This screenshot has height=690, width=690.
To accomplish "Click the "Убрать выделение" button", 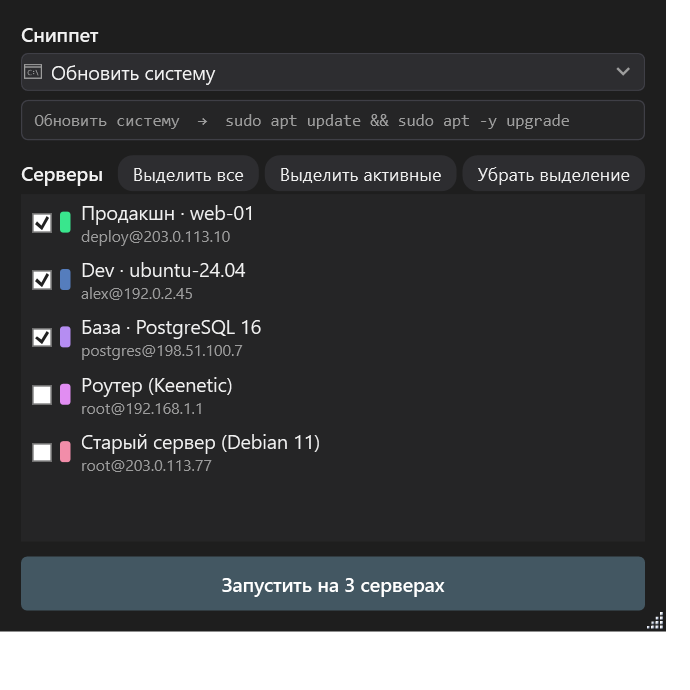I will (553, 175).
